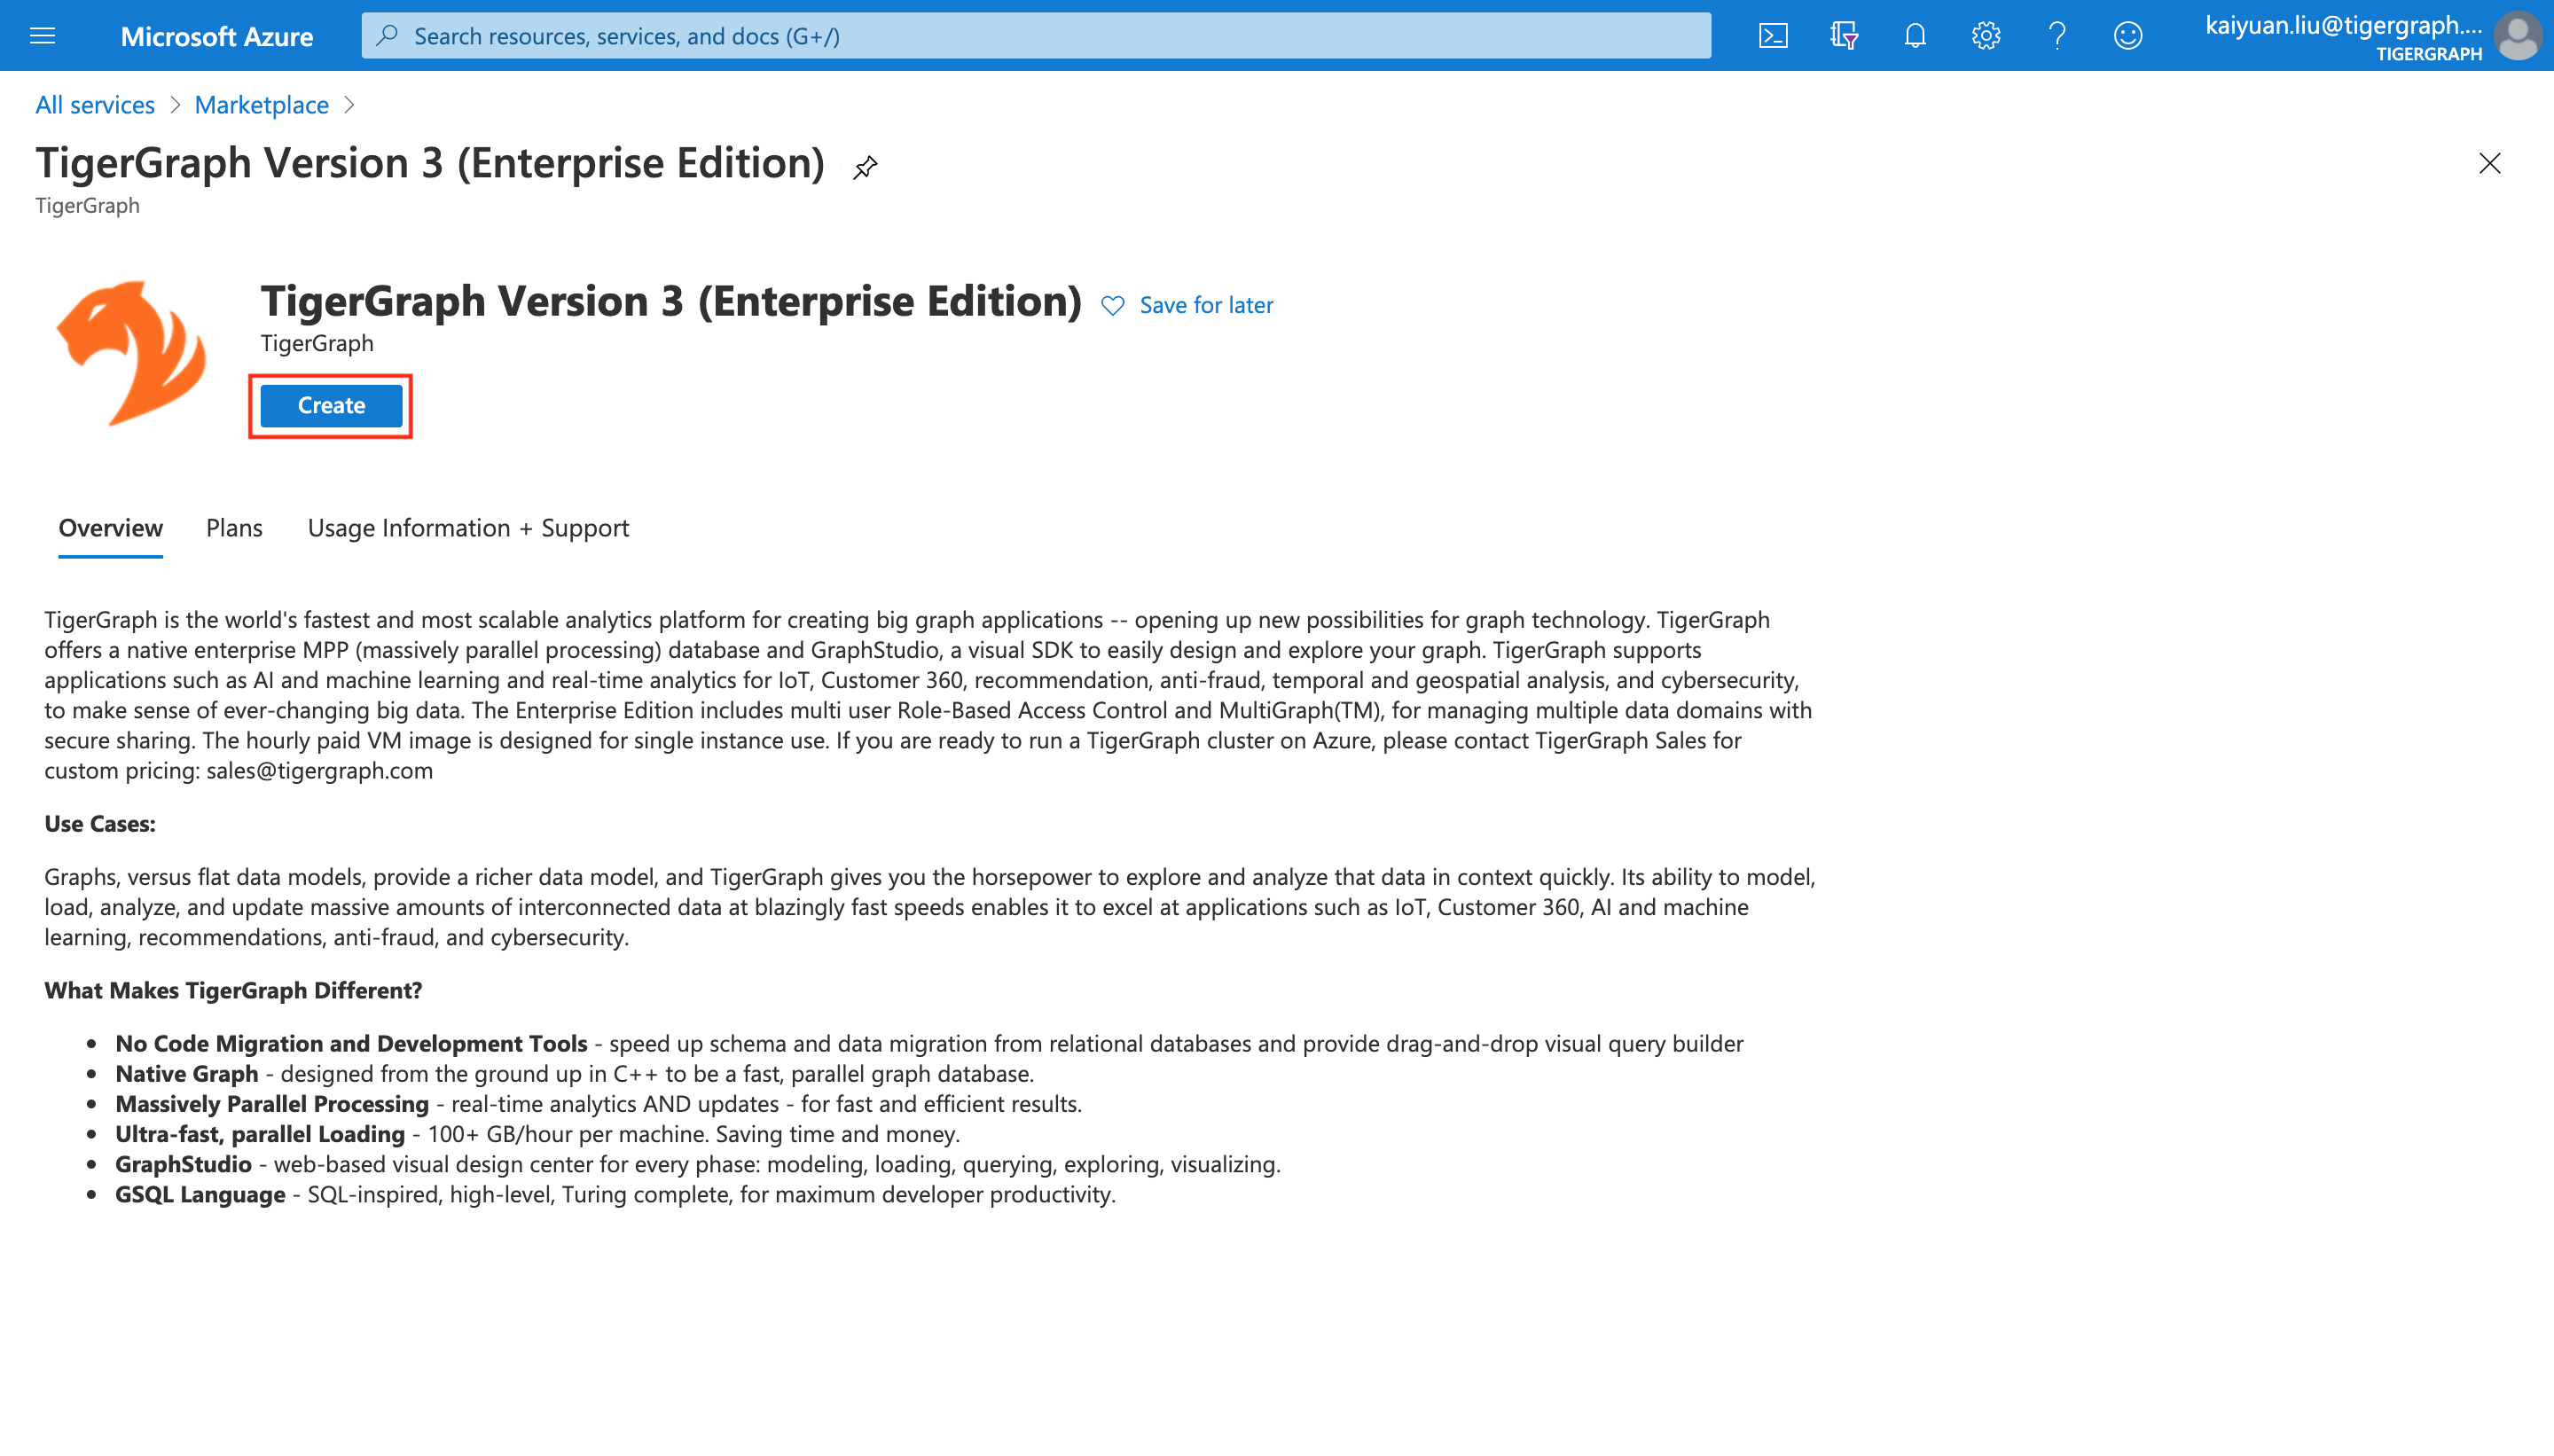Click the help question mark icon
Image resolution: width=2554 pixels, height=1456 pixels.
click(x=2056, y=35)
